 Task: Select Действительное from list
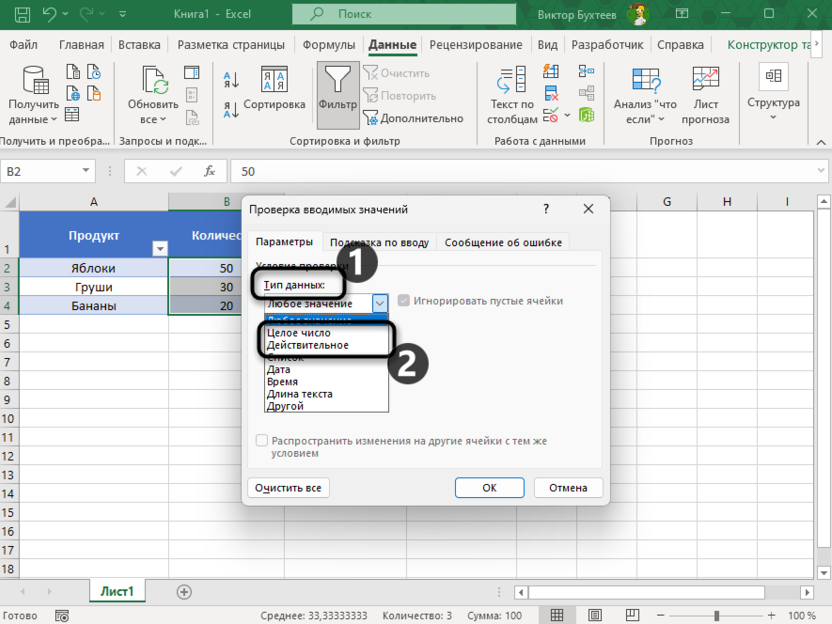pyautogui.click(x=327, y=345)
